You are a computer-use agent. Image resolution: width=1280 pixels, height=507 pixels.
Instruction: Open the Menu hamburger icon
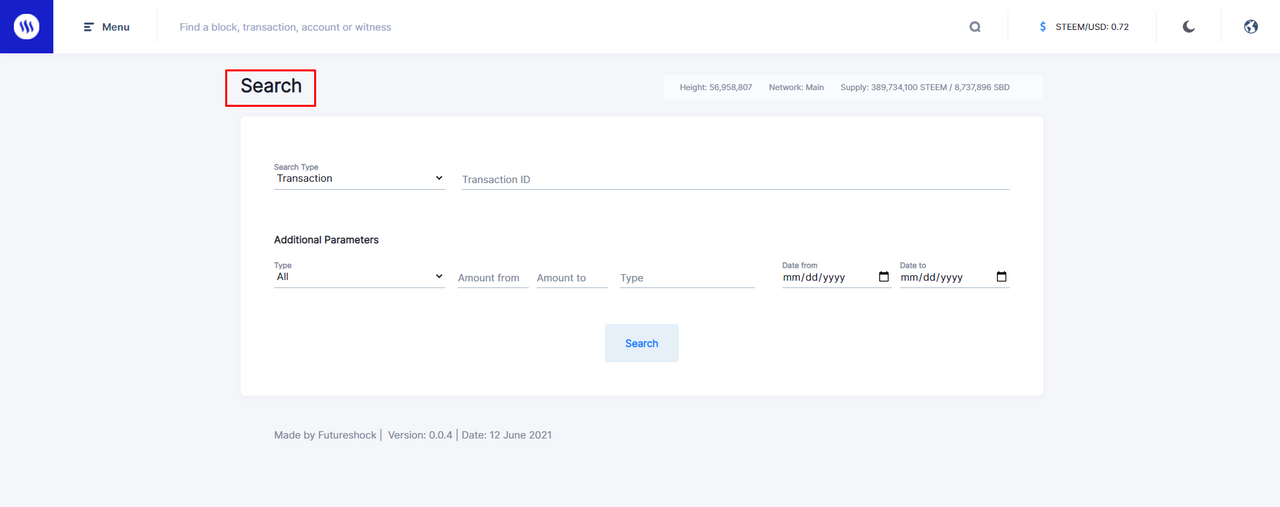[x=89, y=27]
